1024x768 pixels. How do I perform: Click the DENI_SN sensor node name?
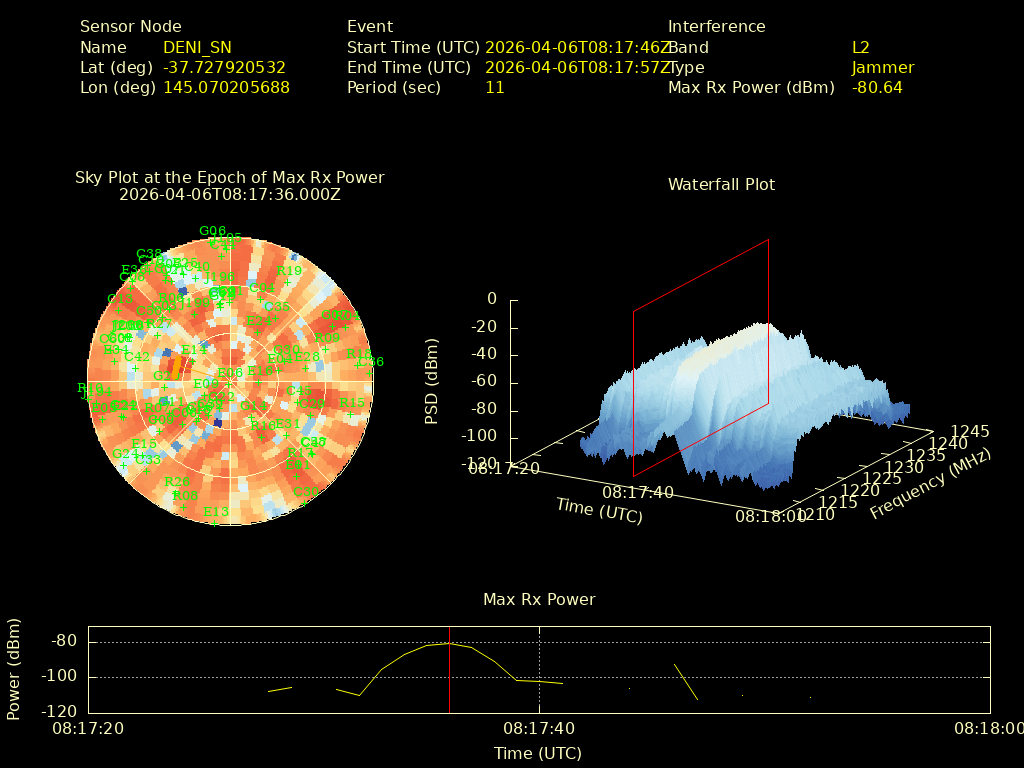tap(197, 48)
